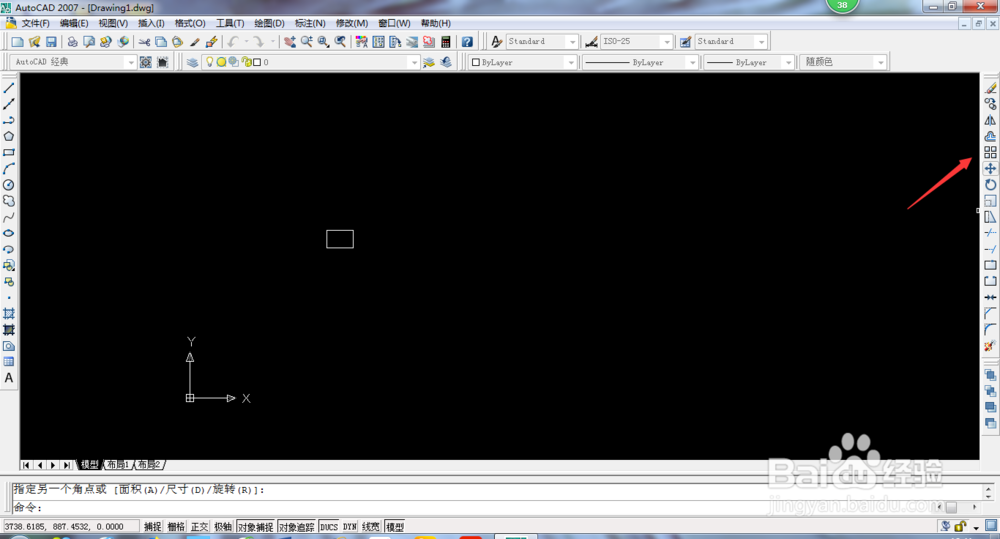Open the 绘图(D) menu
Image resolution: width=1000 pixels, height=539 pixels.
269,23
